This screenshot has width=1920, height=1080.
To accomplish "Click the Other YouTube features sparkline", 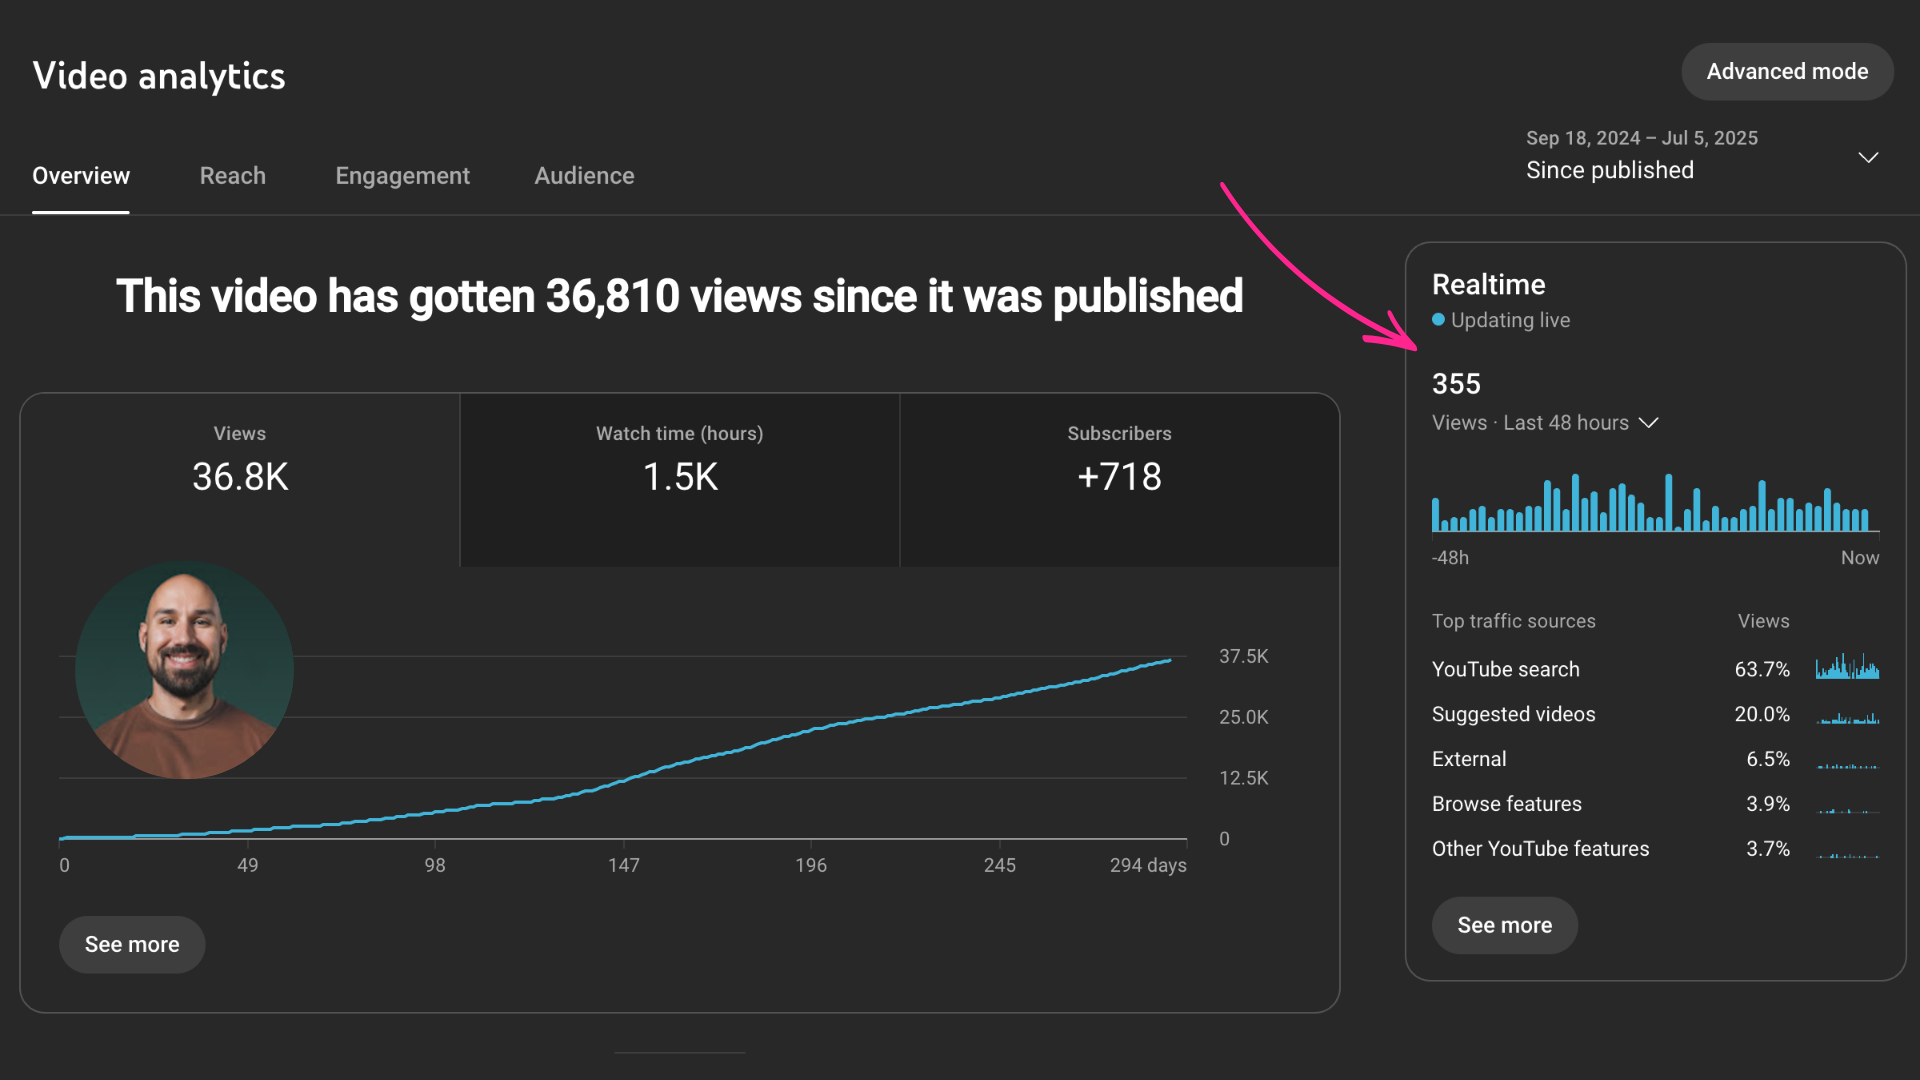I will point(1847,855).
